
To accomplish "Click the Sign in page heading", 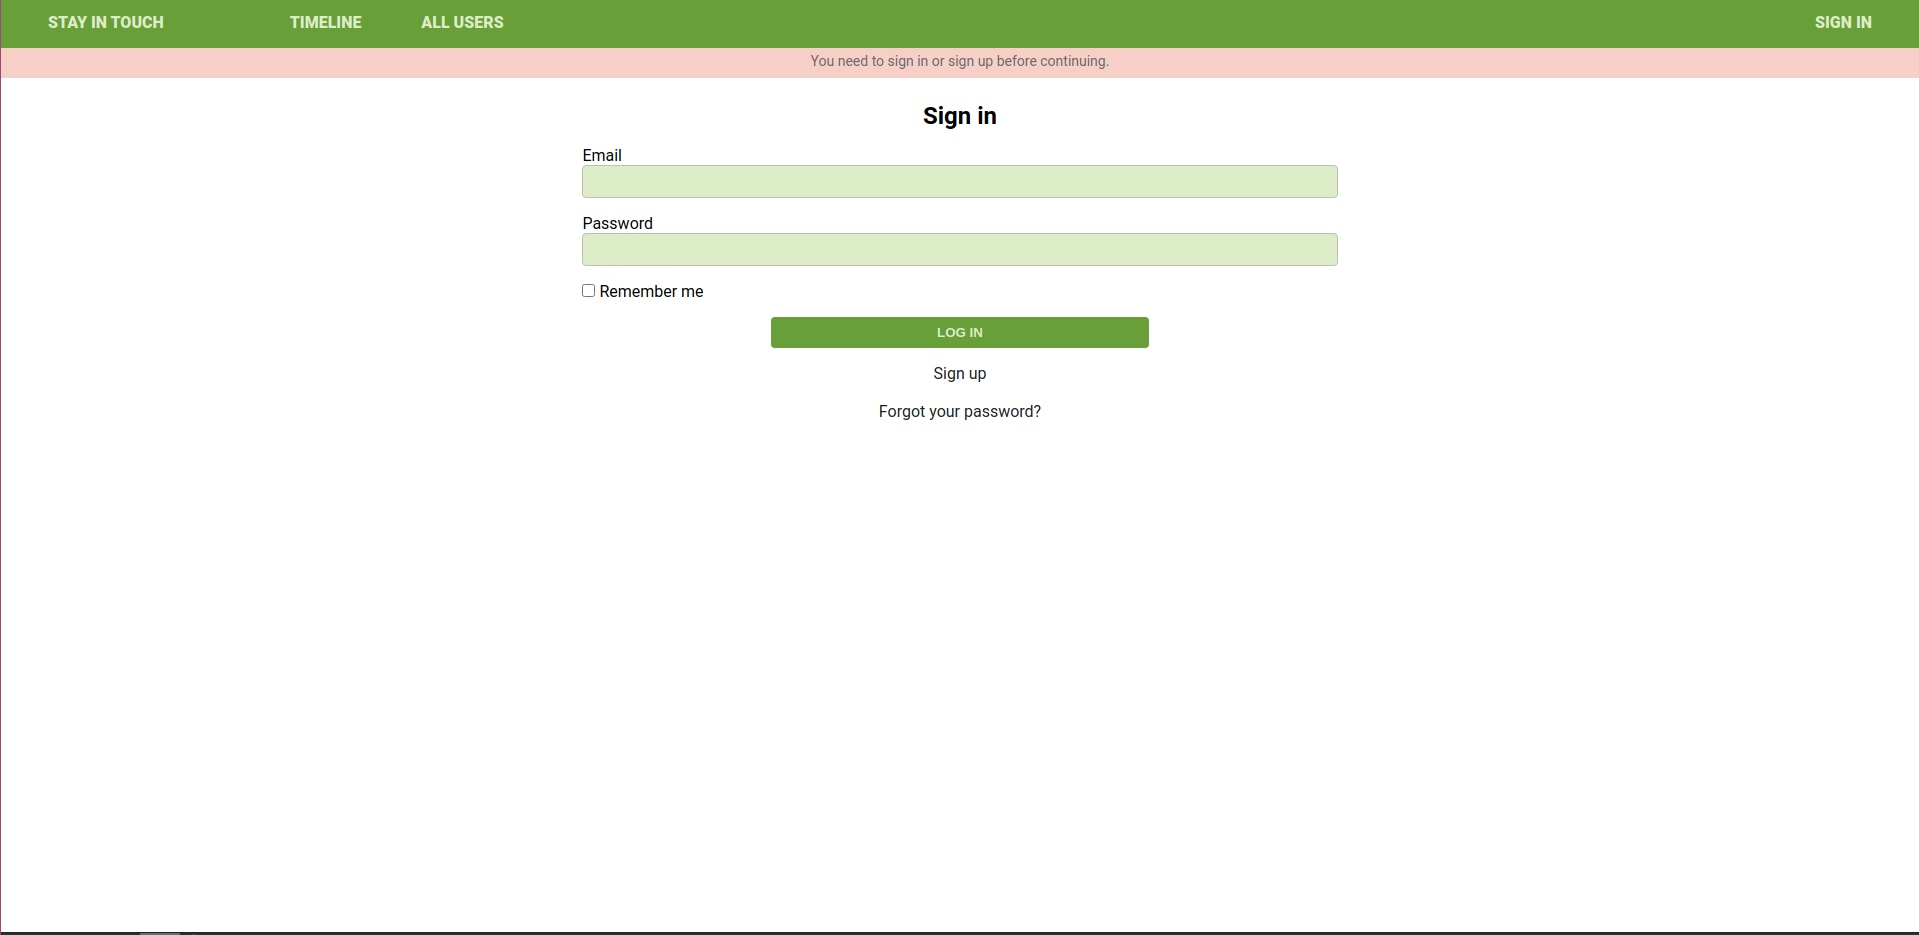I will click(x=959, y=116).
